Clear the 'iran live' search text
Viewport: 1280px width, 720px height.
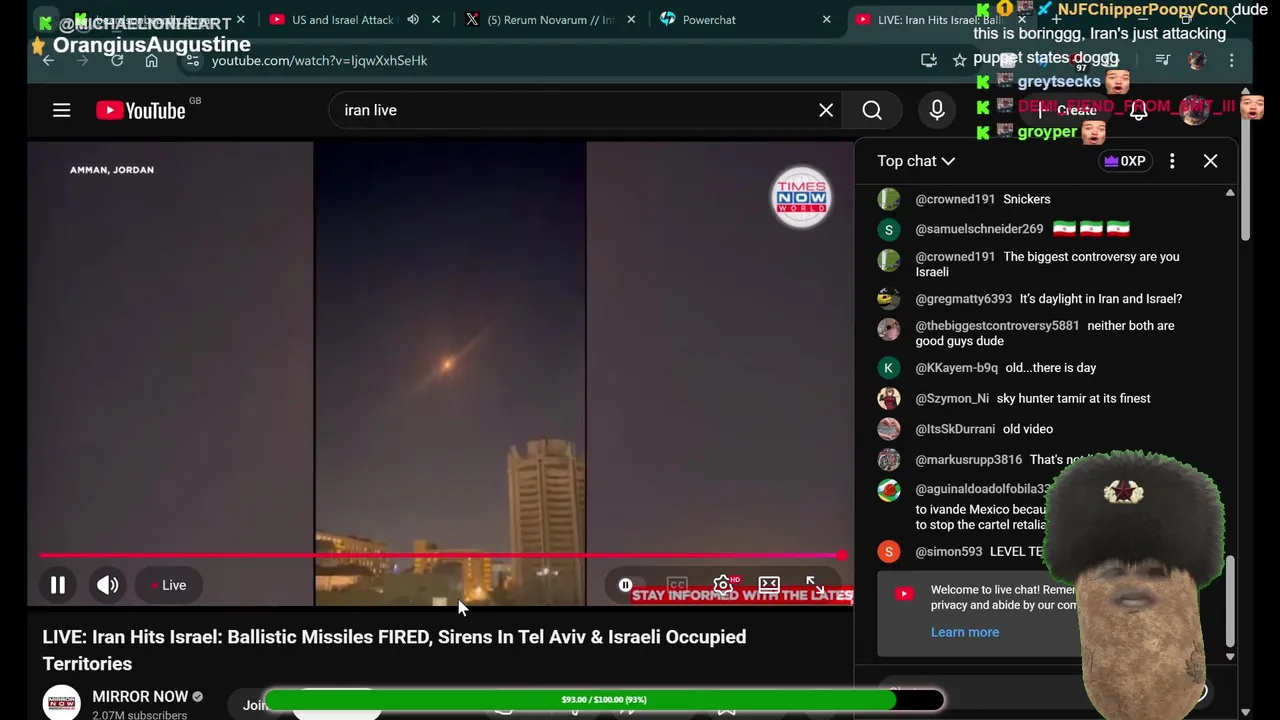(826, 110)
